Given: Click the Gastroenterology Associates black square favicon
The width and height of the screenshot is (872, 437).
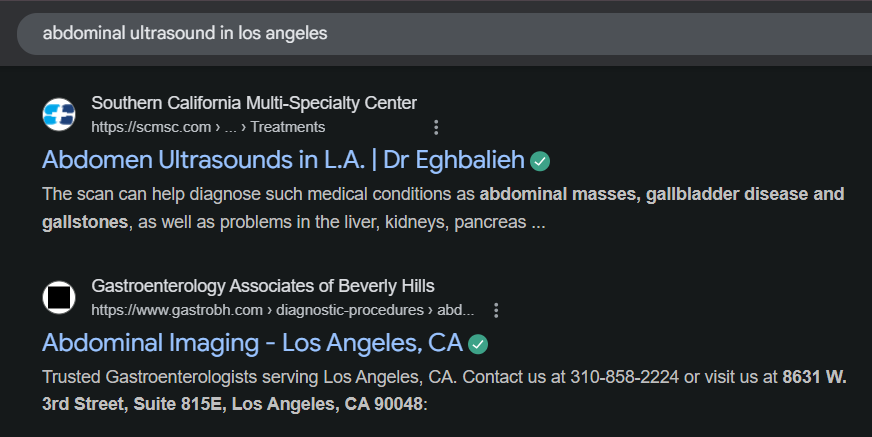Looking at the screenshot, I should (x=59, y=297).
